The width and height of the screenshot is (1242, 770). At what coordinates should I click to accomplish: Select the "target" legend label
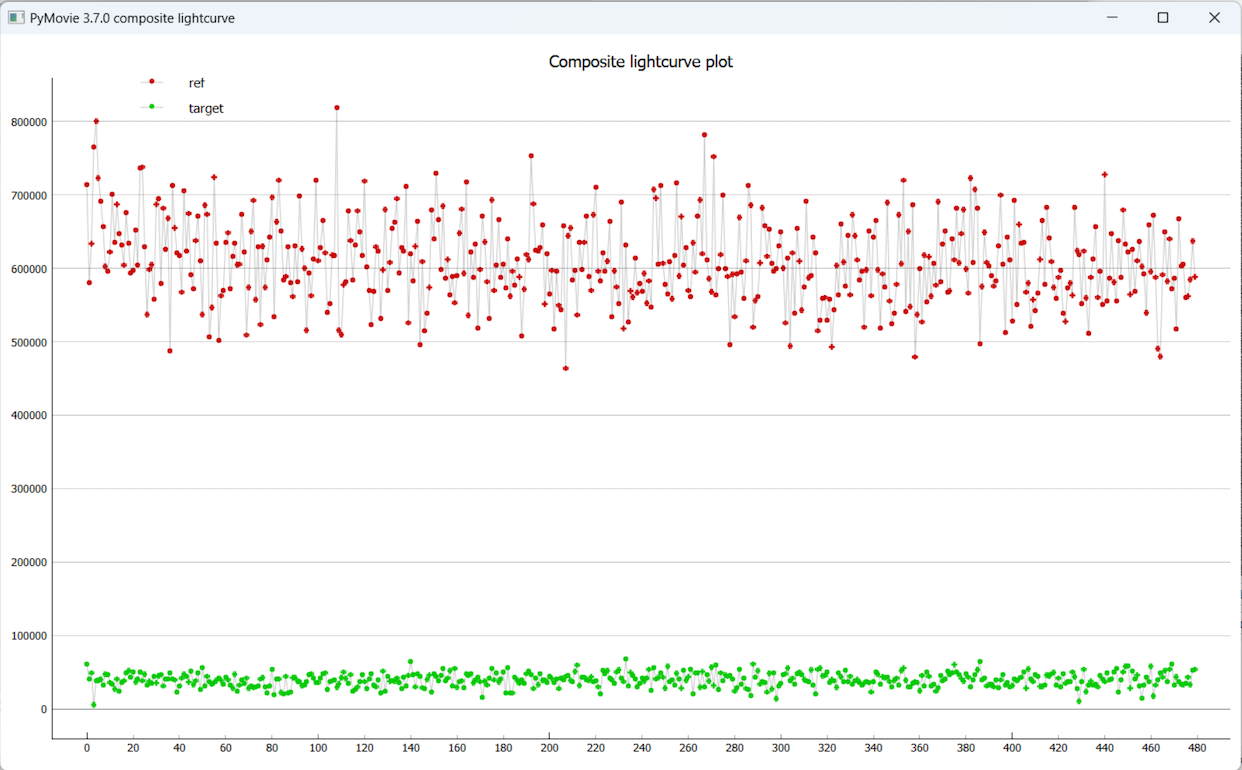[206, 108]
